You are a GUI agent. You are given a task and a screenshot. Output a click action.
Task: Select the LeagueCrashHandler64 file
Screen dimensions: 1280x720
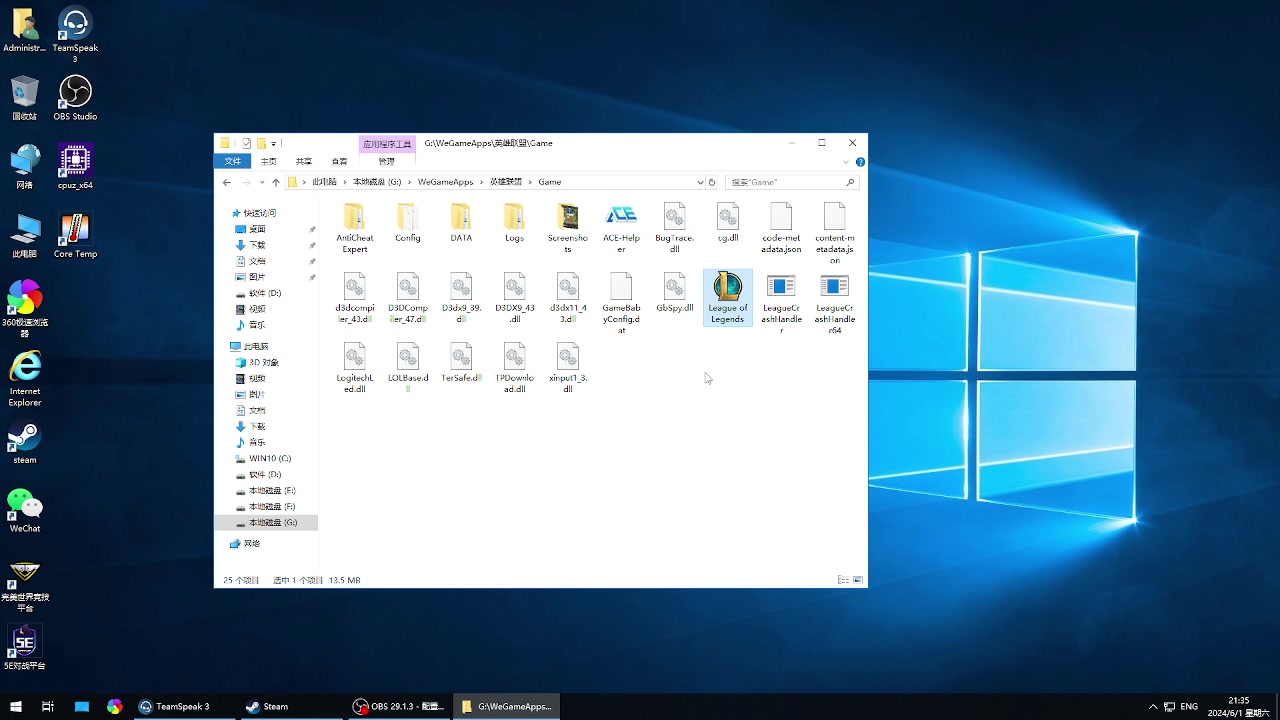point(834,303)
